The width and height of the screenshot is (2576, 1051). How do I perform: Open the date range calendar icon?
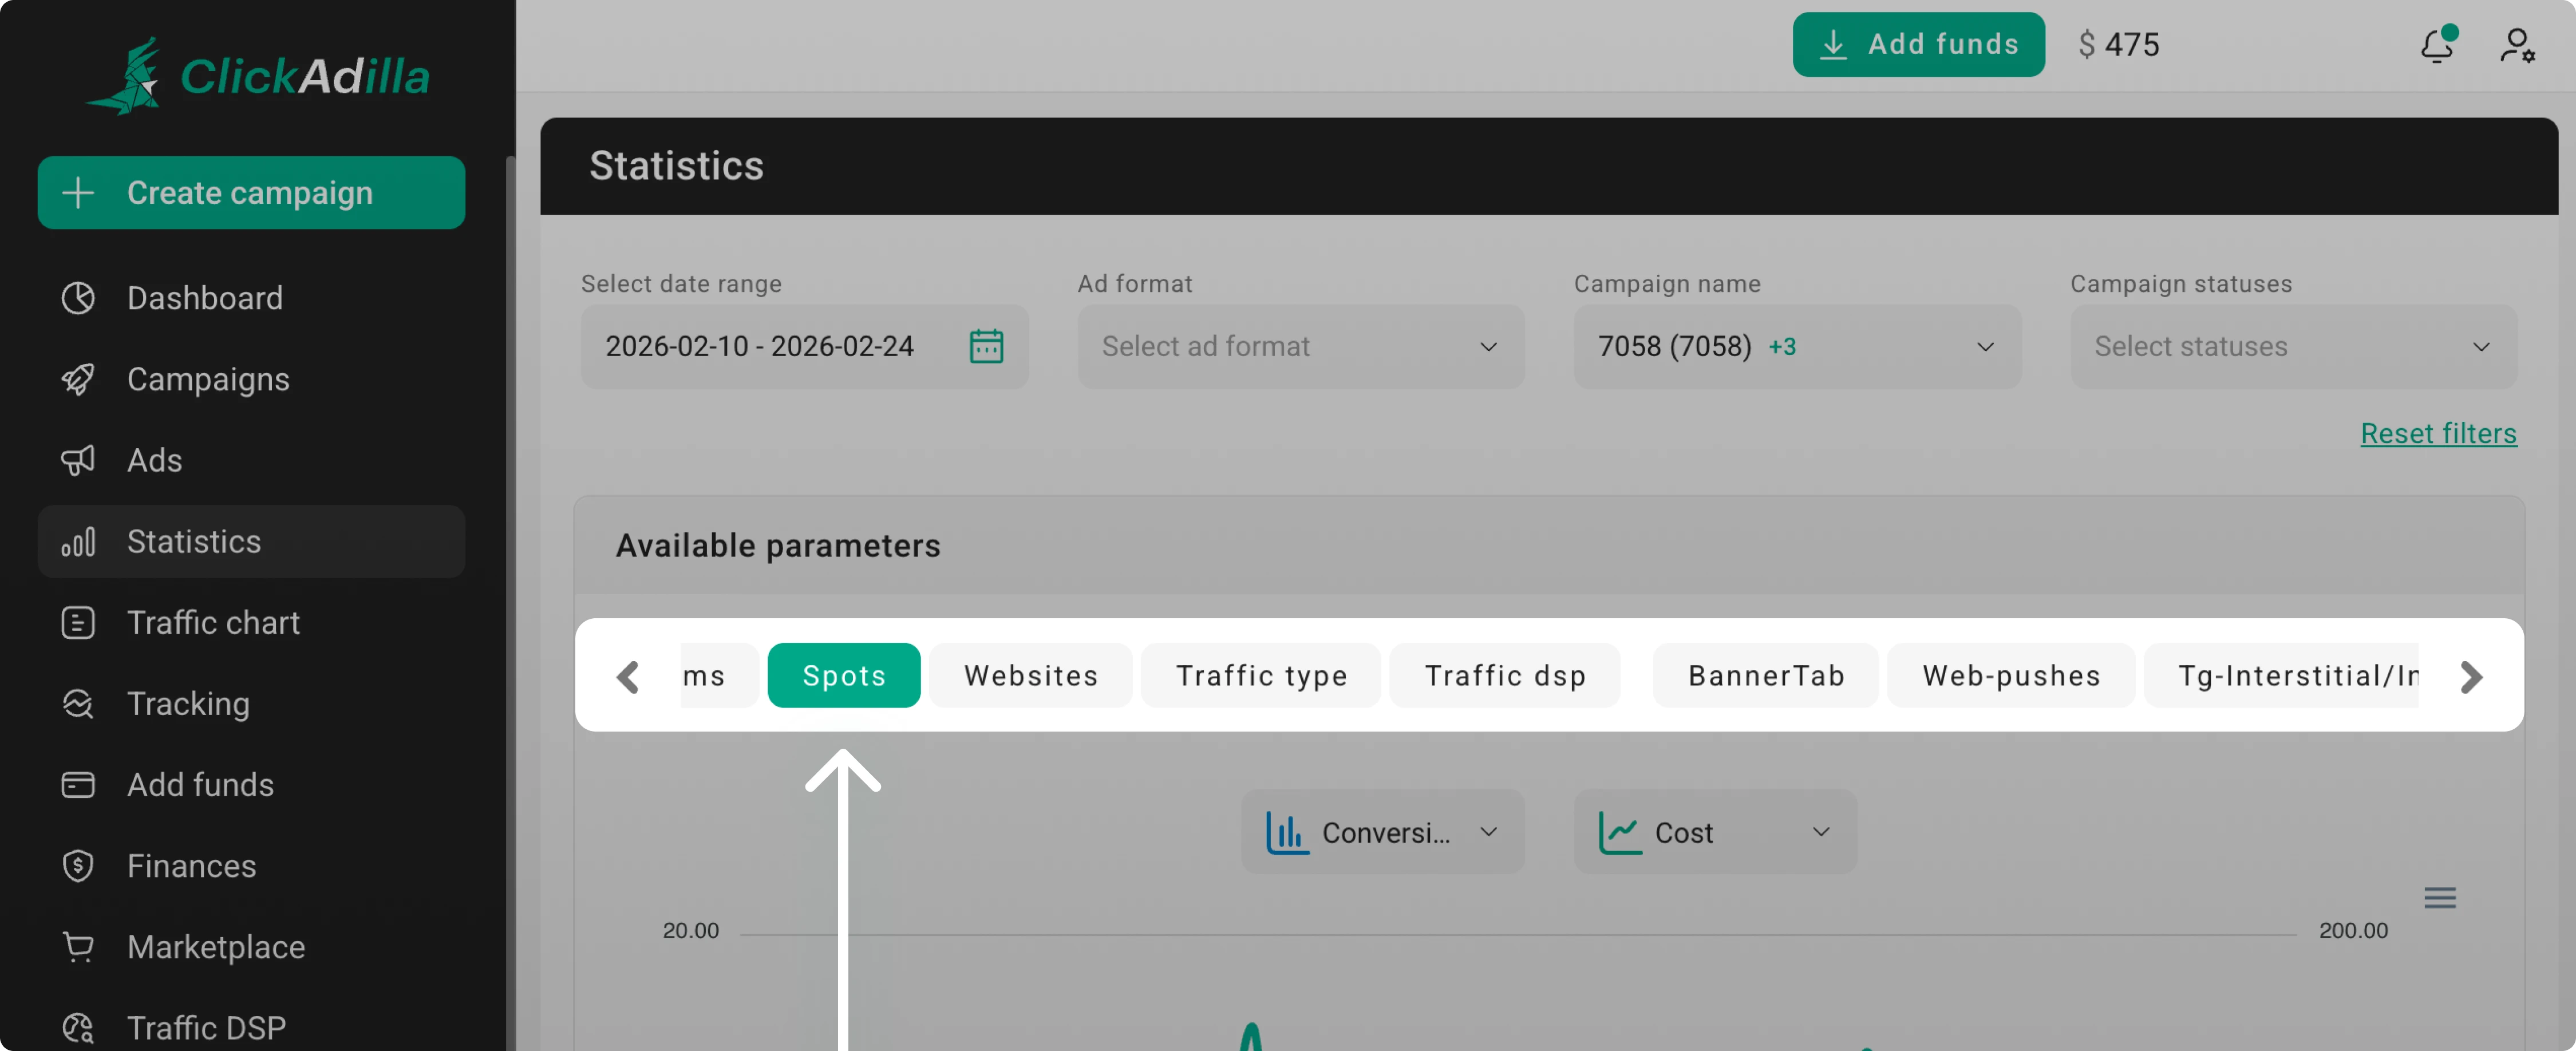click(986, 346)
